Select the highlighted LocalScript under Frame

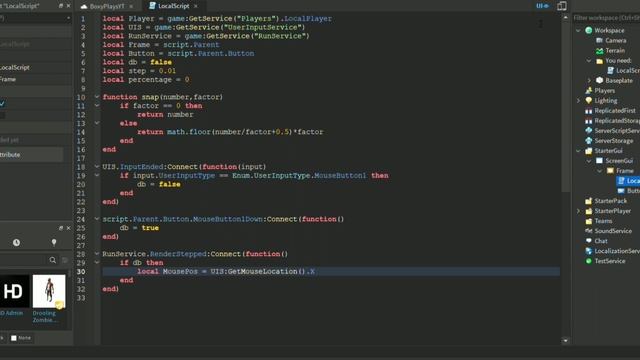628,180
